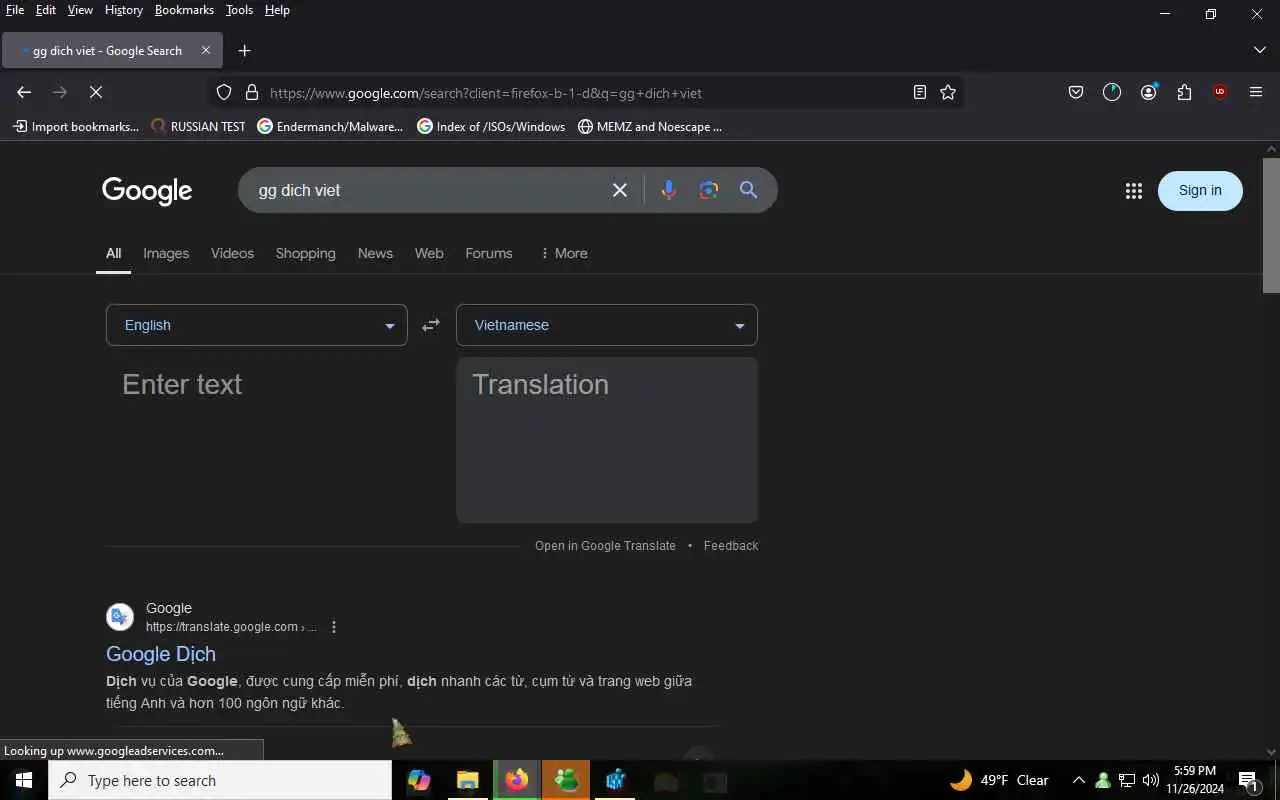
Task: Open Index of /ISOs/Windows bookmark
Action: coord(491,127)
